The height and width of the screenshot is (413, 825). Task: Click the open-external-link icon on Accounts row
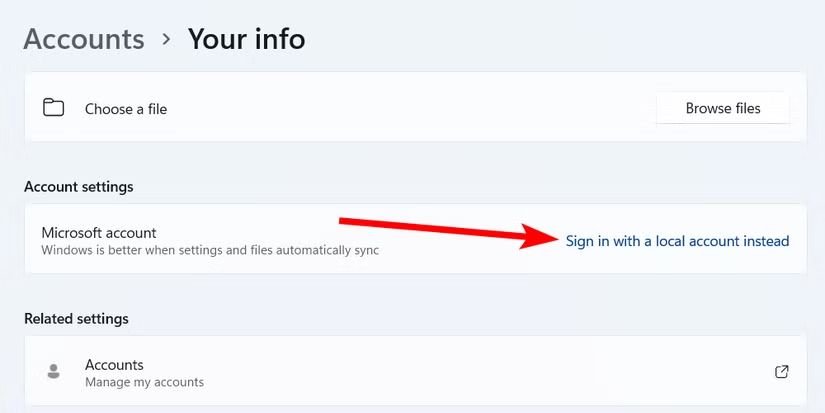(782, 372)
